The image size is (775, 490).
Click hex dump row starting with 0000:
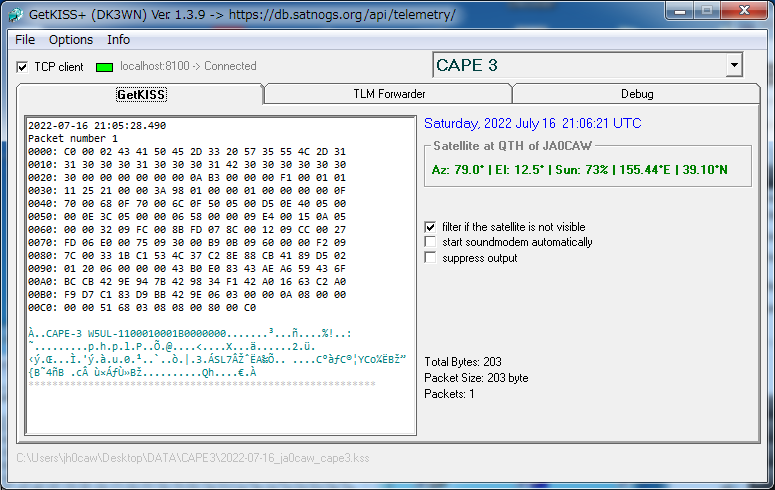(187, 151)
